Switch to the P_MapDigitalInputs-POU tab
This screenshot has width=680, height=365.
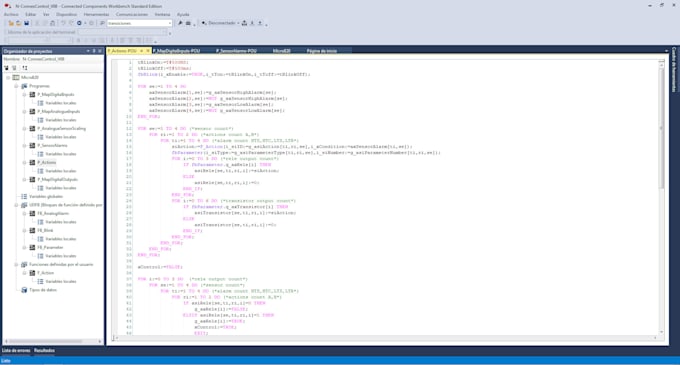pyautogui.click(x=177, y=51)
